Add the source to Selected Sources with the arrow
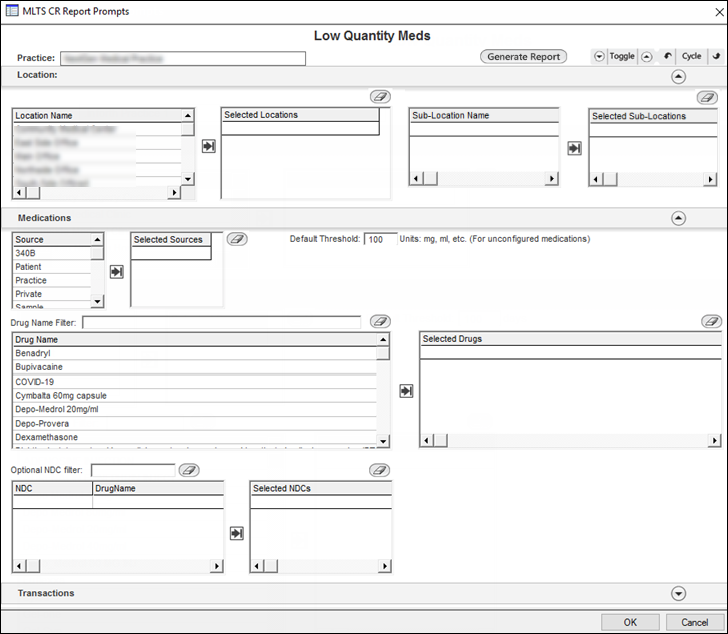 (117, 272)
